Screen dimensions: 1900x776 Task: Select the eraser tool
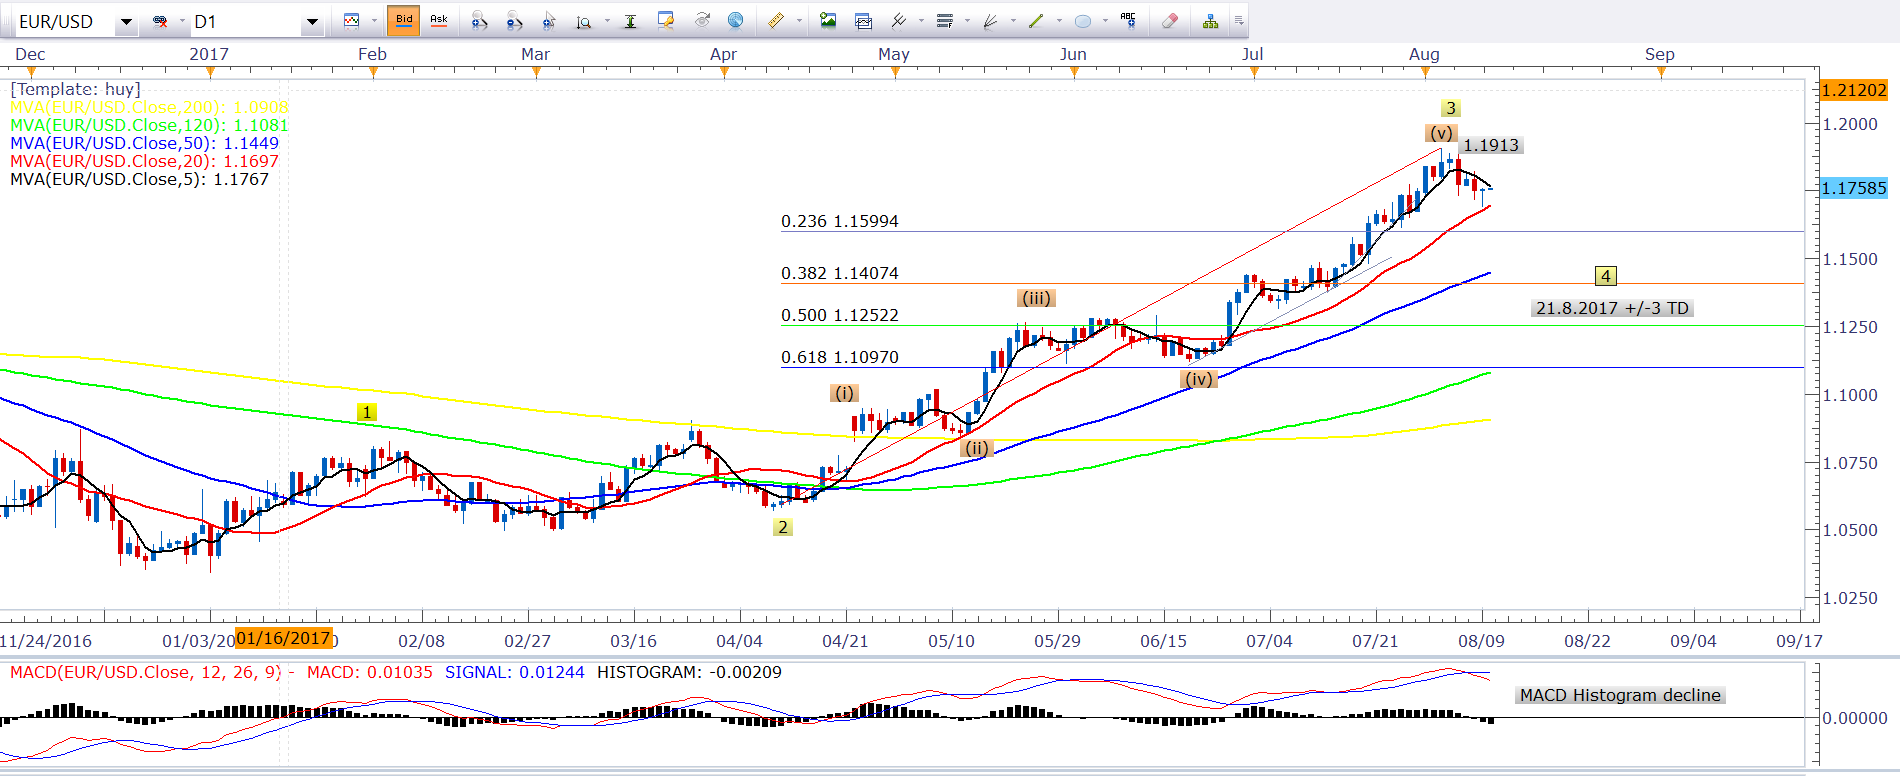(1169, 21)
